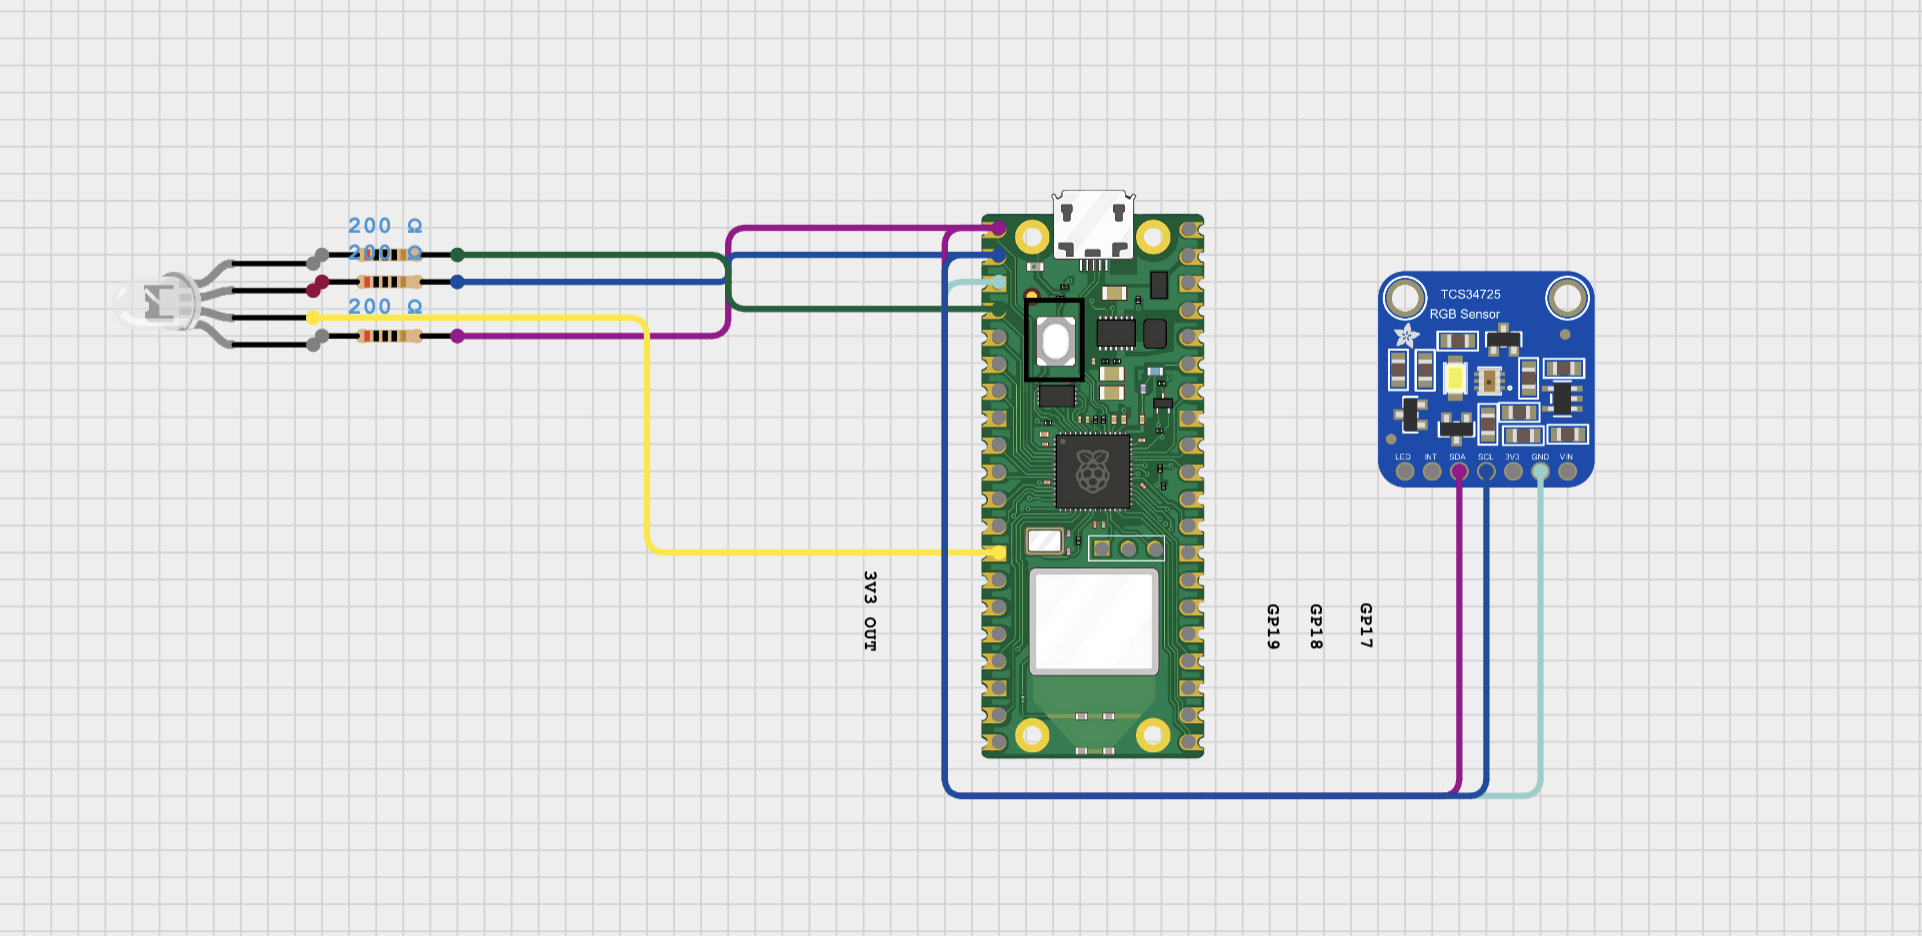Select the "GP19" label

click(1273, 627)
